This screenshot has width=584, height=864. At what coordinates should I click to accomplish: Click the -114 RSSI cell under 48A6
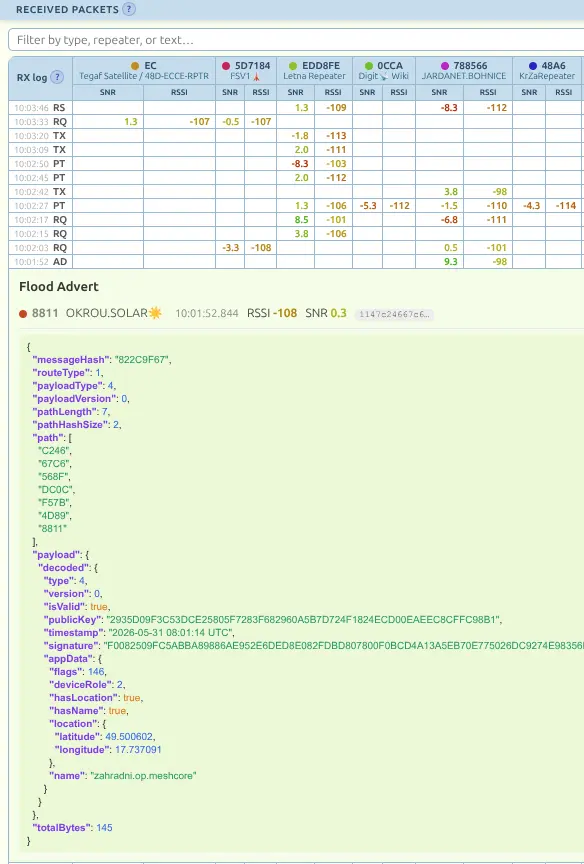coord(564,206)
